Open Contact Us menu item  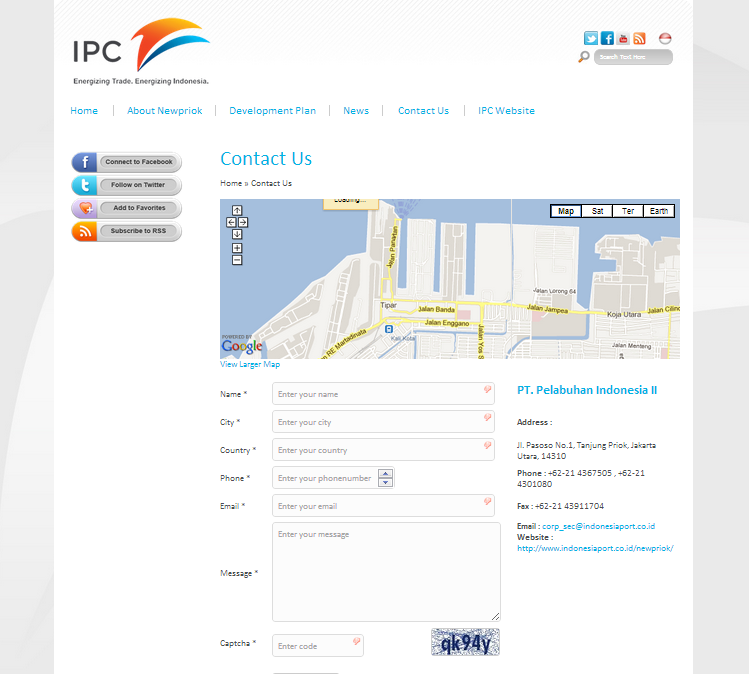[423, 111]
